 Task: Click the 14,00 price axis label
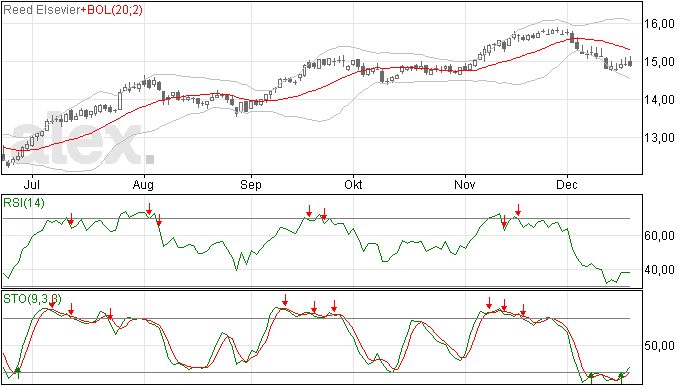(x=659, y=100)
